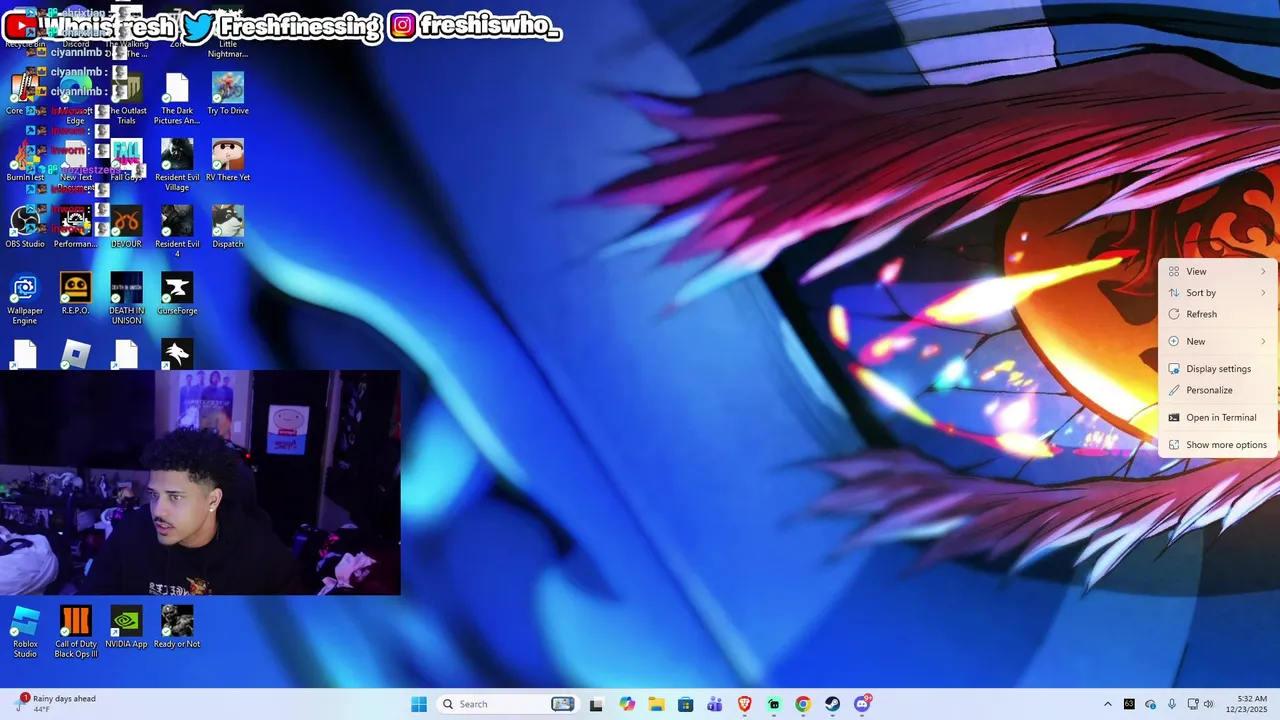Image resolution: width=1280 pixels, height=720 pixels.
Task: Open Try To Drive game shortcut
Action: coord(228,94)
